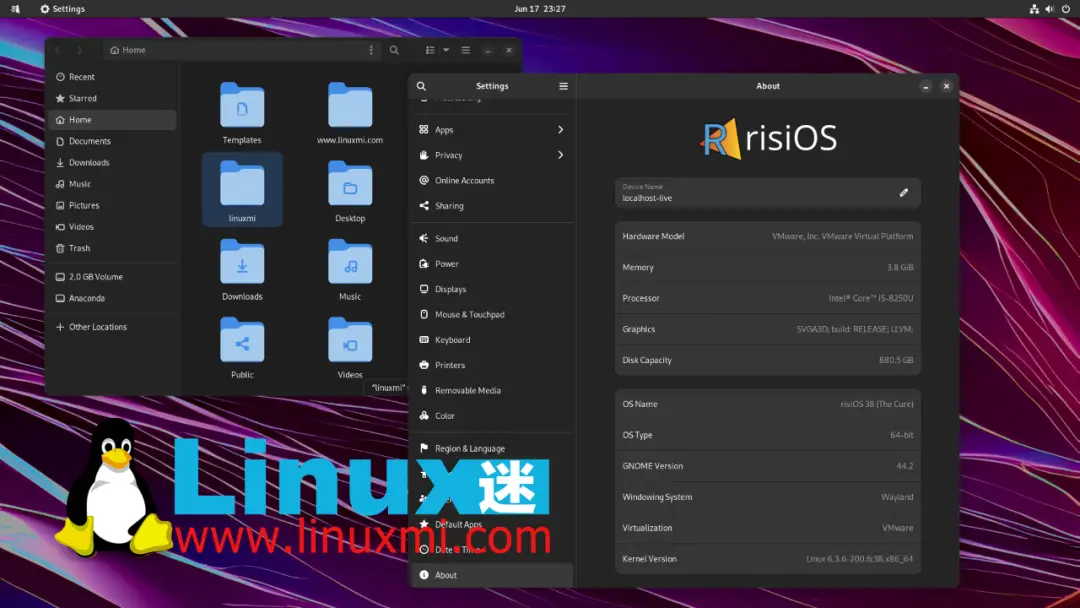Open Color settings panel
The image size is (1080, 608).
click(492, 416)
